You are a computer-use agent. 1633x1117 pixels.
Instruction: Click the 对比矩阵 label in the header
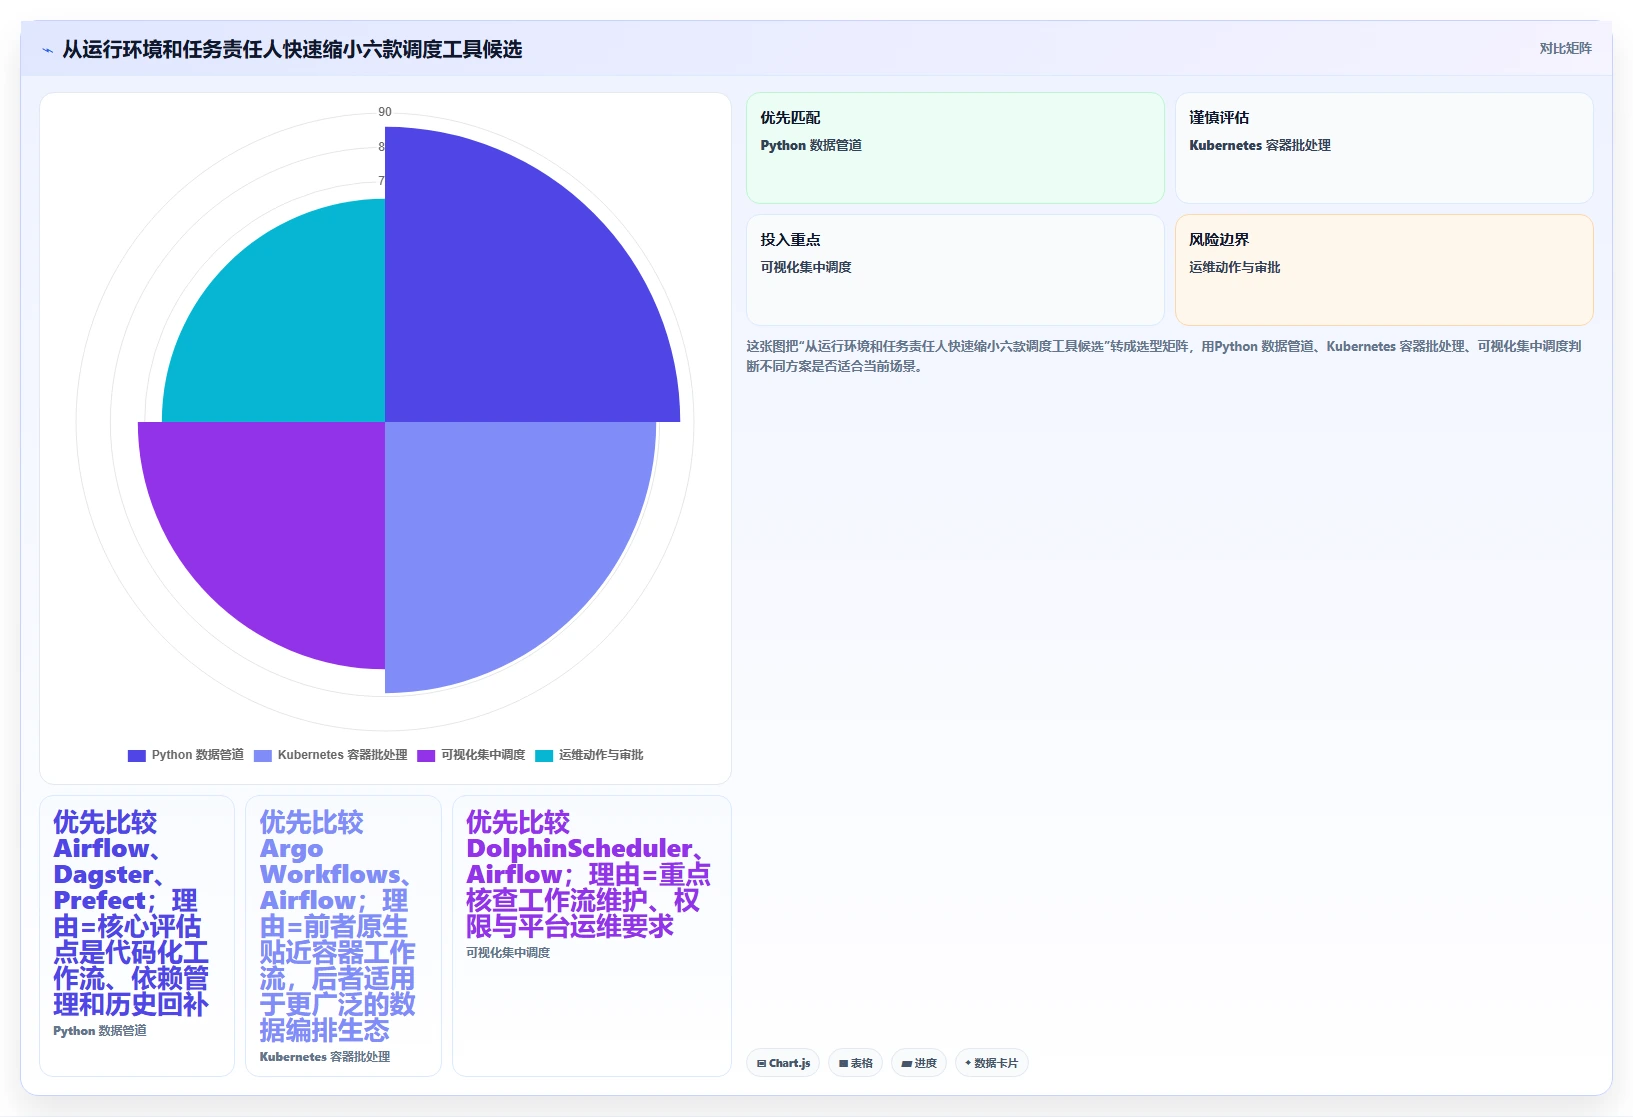pyautogui.click(x=1565, y=48)
